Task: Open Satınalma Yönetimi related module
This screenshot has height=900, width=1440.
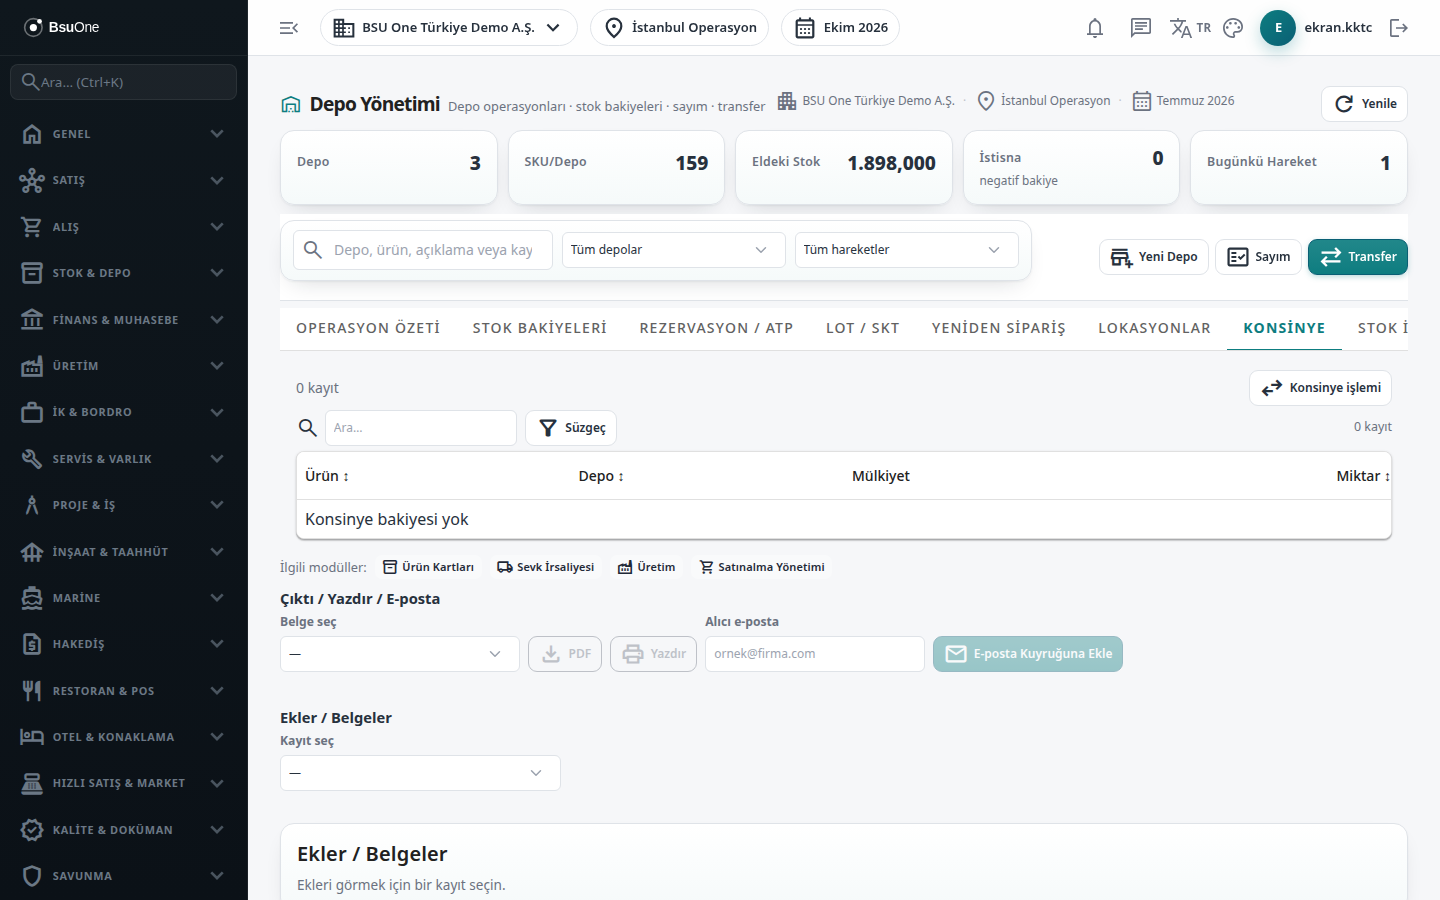Action: (762, 567)
